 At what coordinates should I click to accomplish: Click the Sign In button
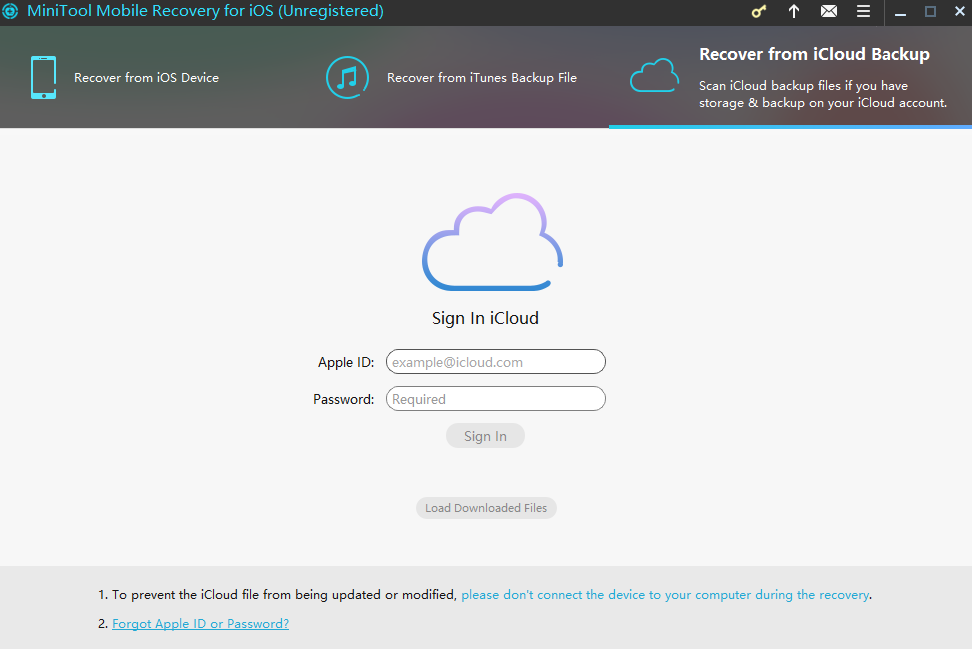pyautogui.click(x=485, y=436)
